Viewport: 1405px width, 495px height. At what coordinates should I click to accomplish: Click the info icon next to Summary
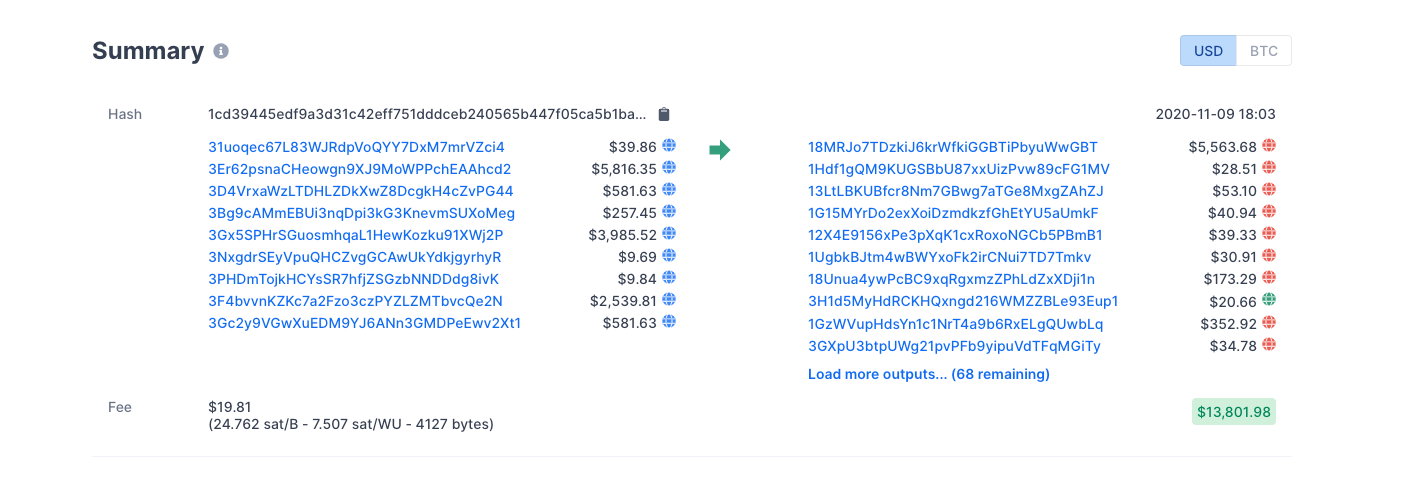(221, 51)
